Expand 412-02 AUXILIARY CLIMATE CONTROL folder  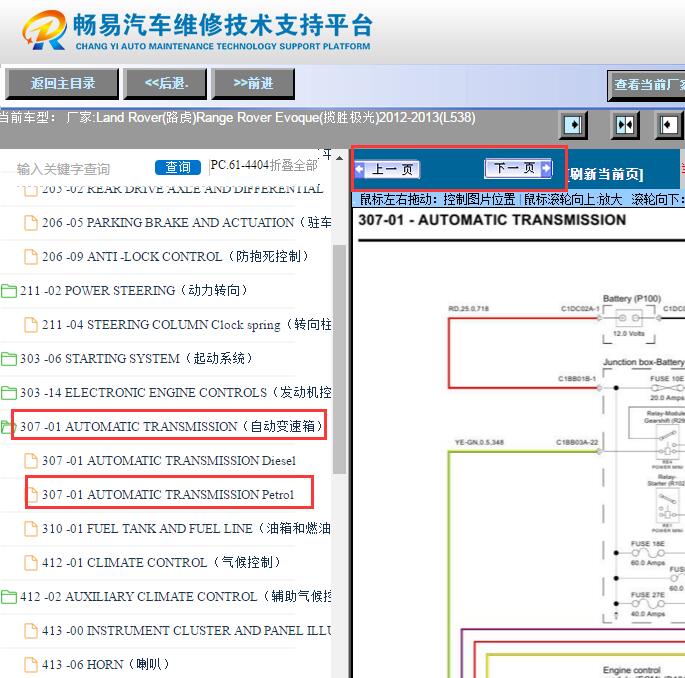(176, 597)
